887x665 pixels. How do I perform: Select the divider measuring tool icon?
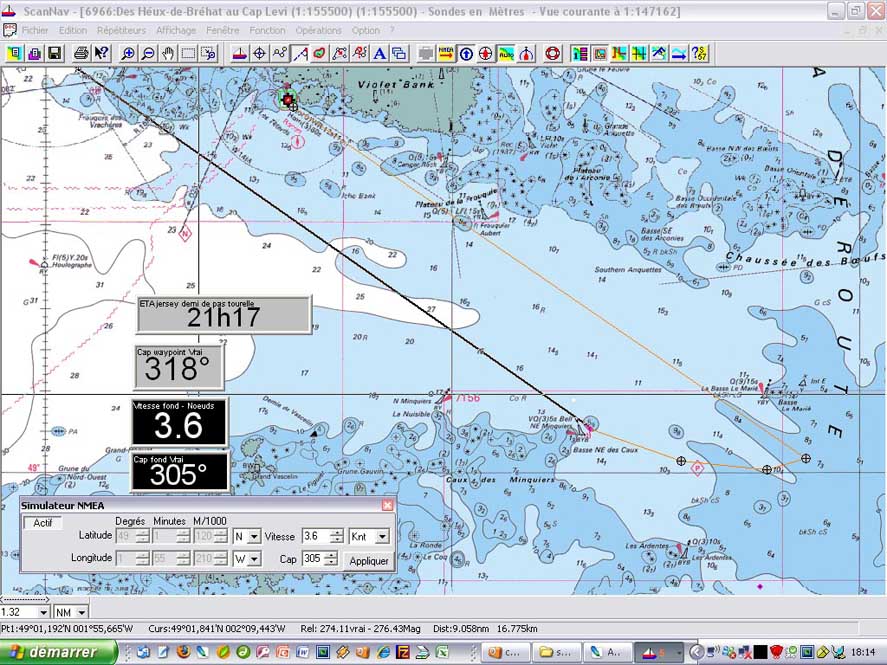(300, 54)
